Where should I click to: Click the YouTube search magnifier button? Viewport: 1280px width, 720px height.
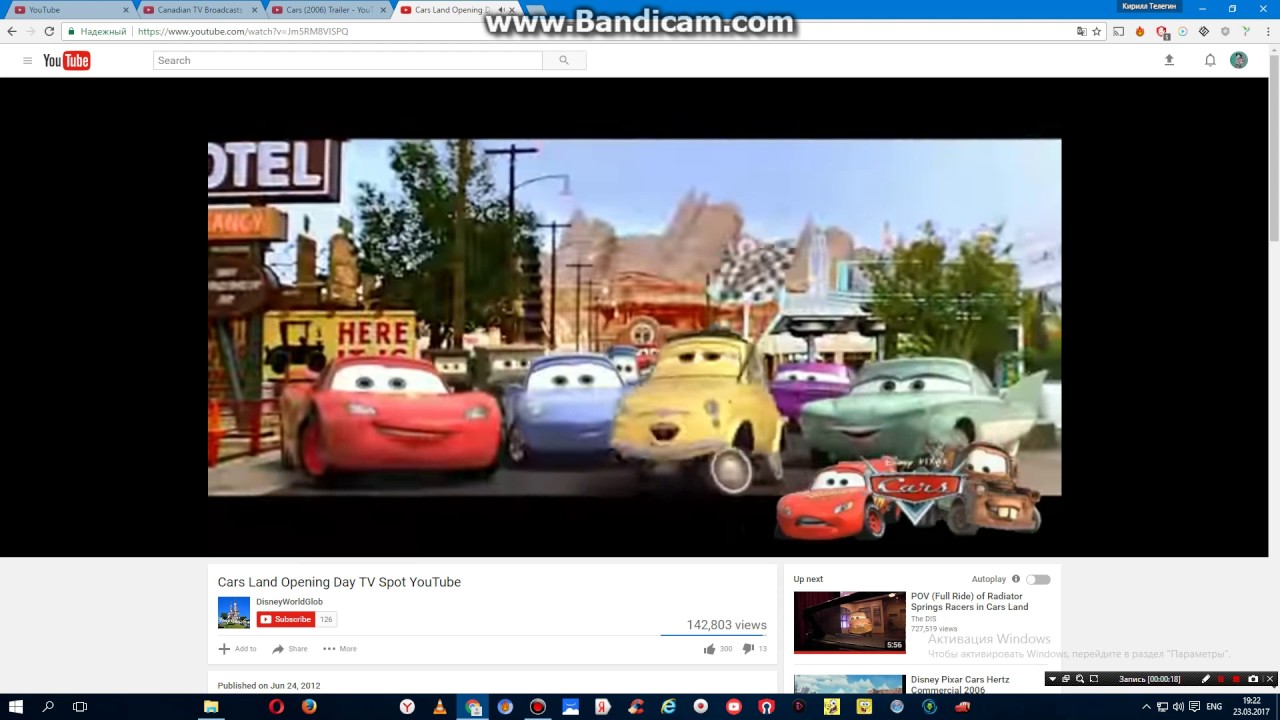coord(564,61)
